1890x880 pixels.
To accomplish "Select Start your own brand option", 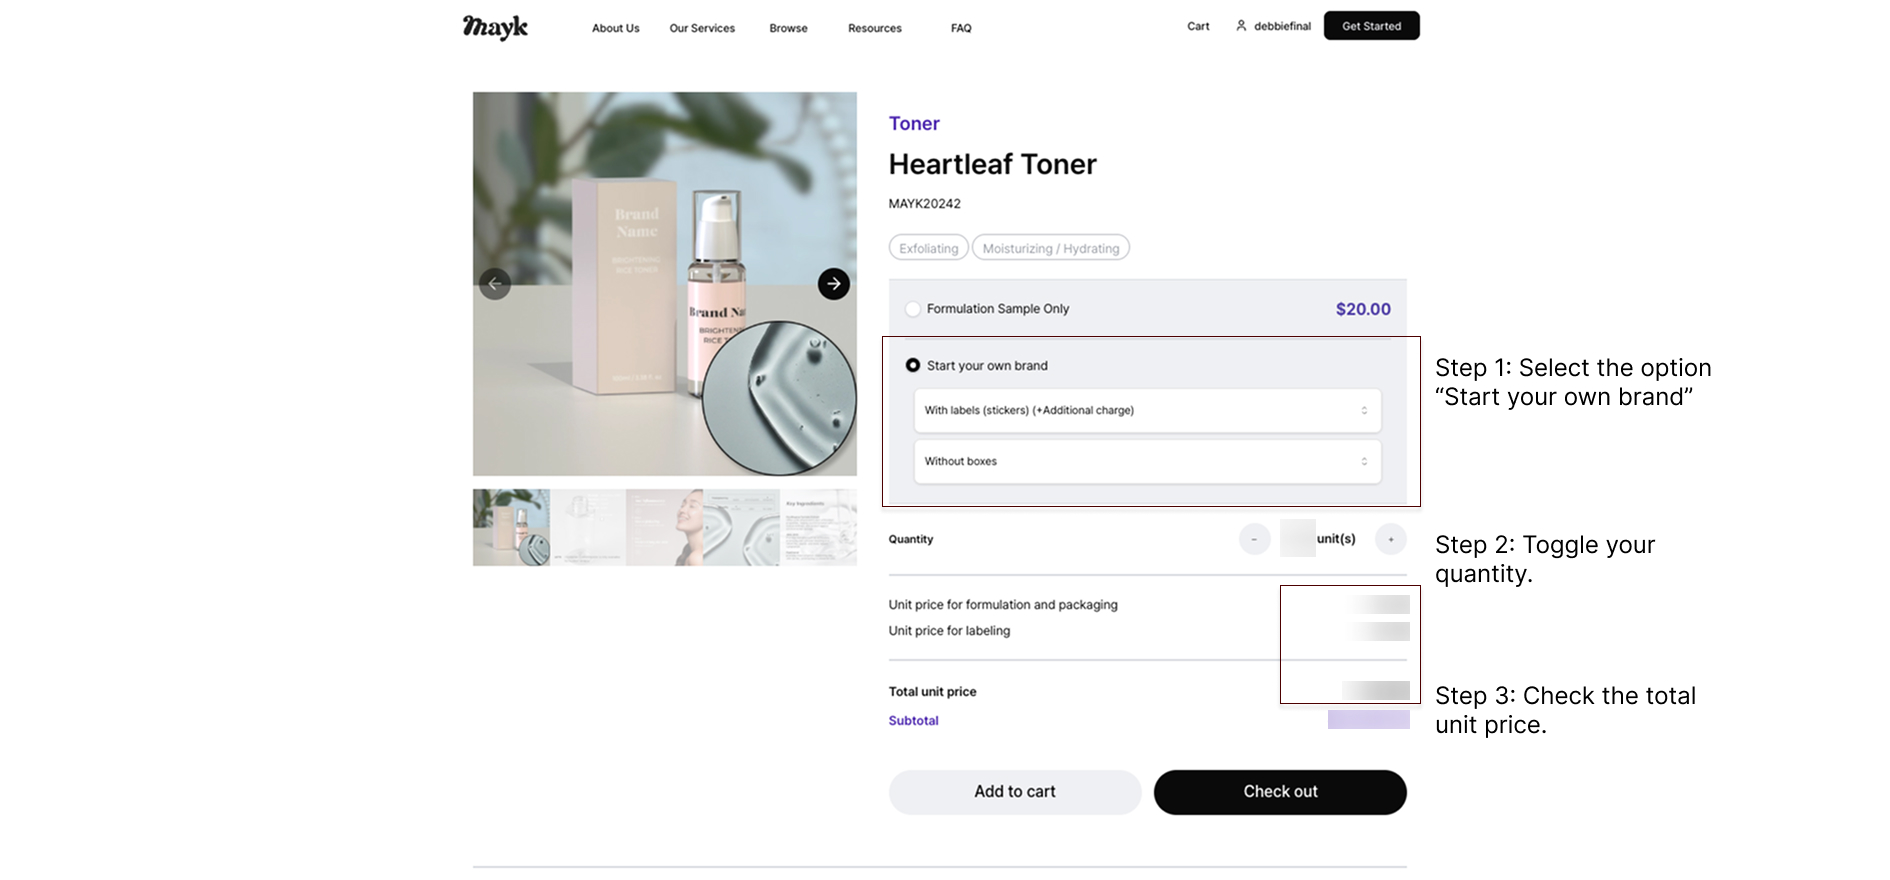I will click(x=912, y=366).
